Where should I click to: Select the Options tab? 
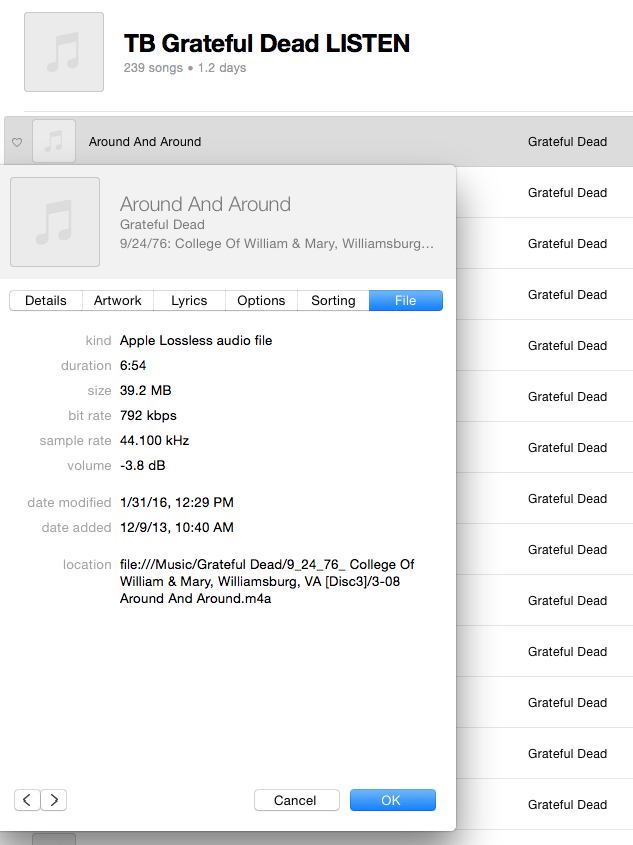coord(261,301)
